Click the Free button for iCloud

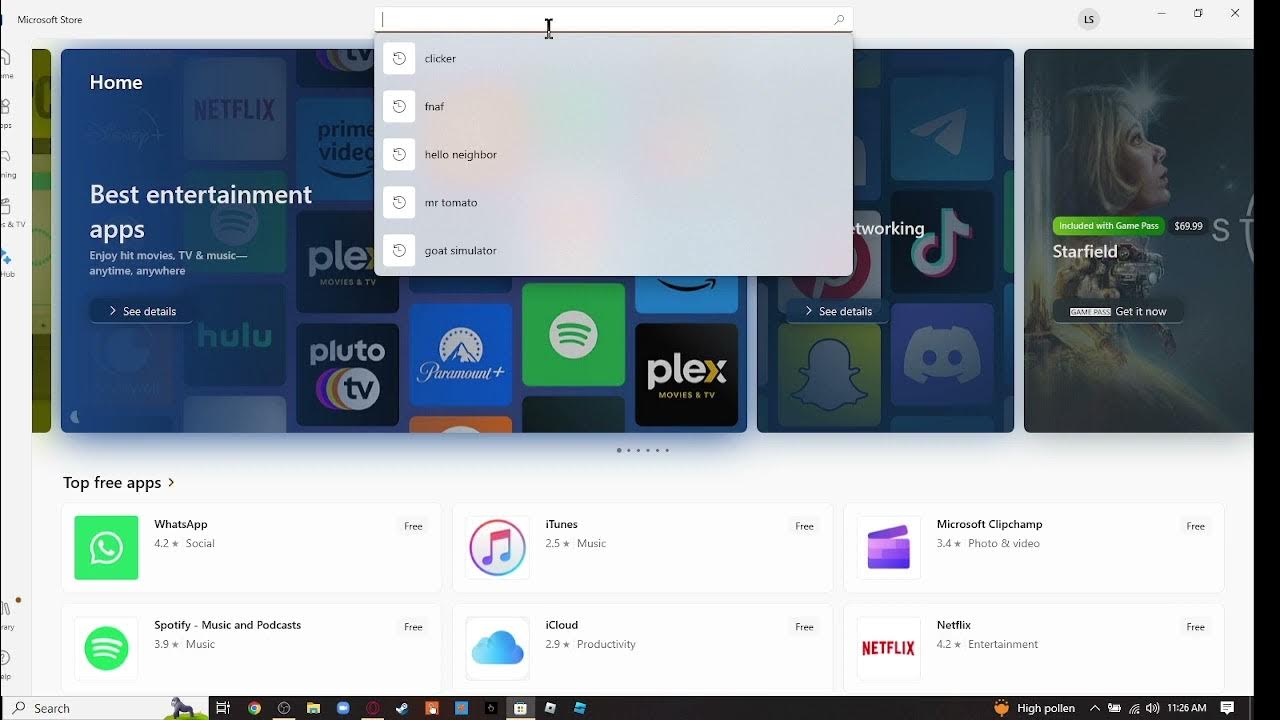pyautogui.click(x=804, y=627)
